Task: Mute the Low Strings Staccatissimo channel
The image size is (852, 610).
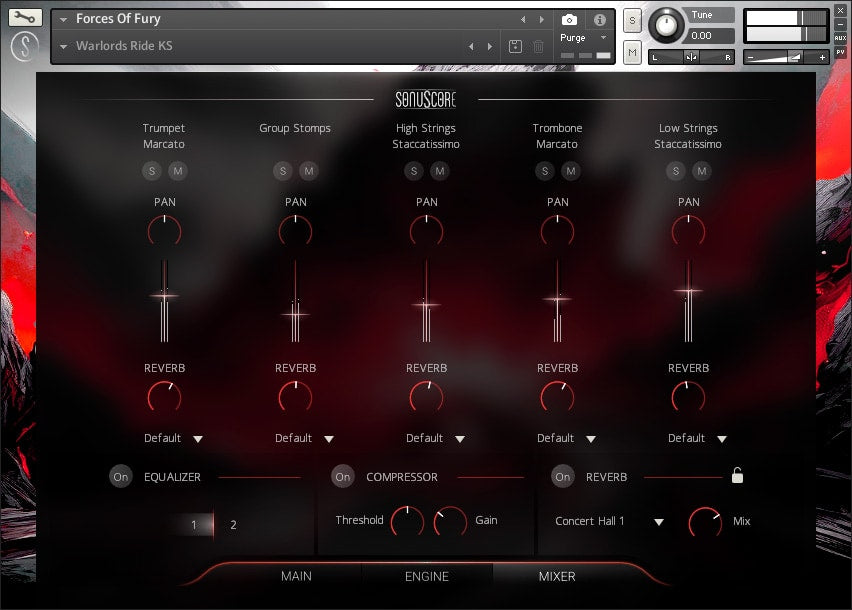Action: (x=701, y=171)
